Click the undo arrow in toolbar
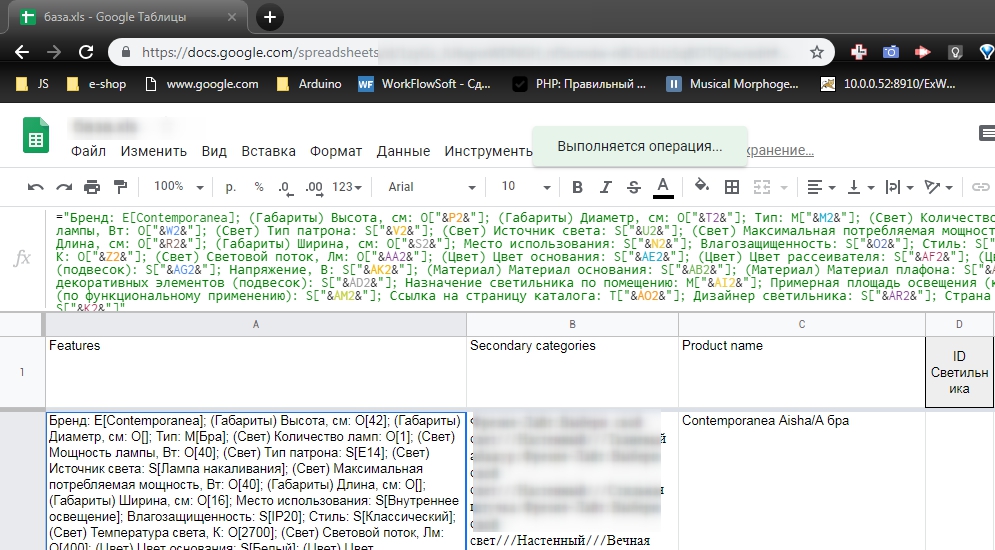This screenshot has width=995, height=550. 36,187
